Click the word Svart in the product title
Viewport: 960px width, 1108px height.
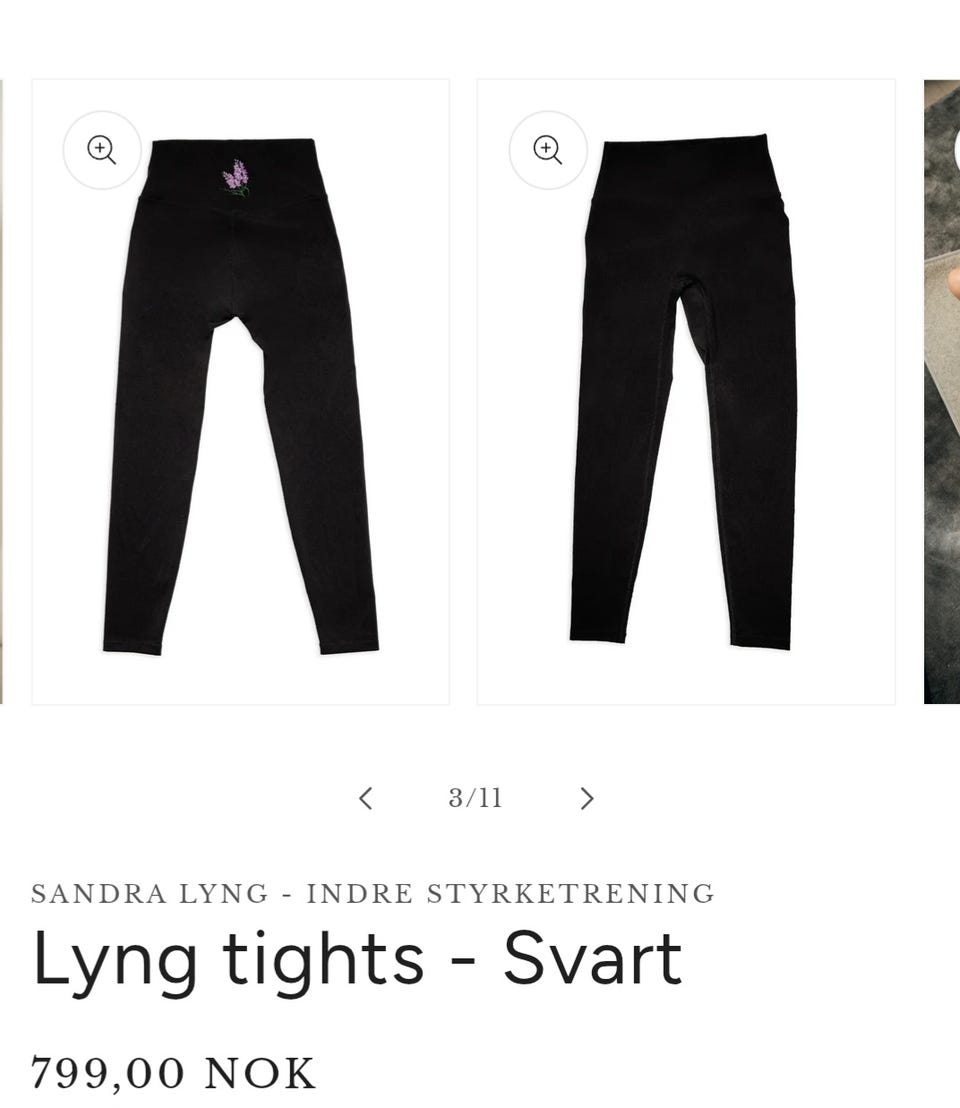[x=593, y=957]
